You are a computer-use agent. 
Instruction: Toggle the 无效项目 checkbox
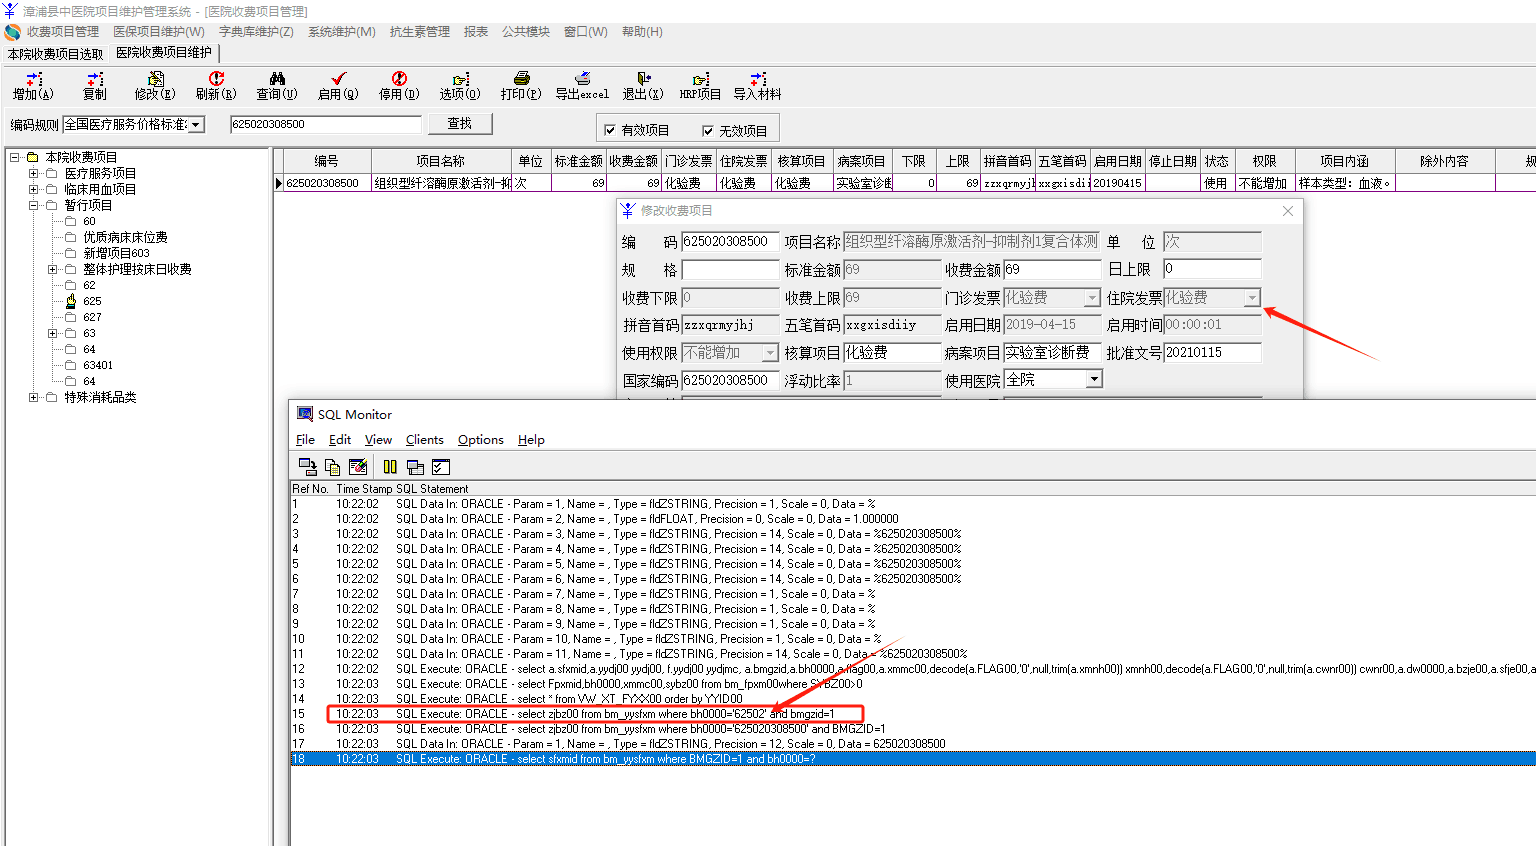tap(708, 130)
